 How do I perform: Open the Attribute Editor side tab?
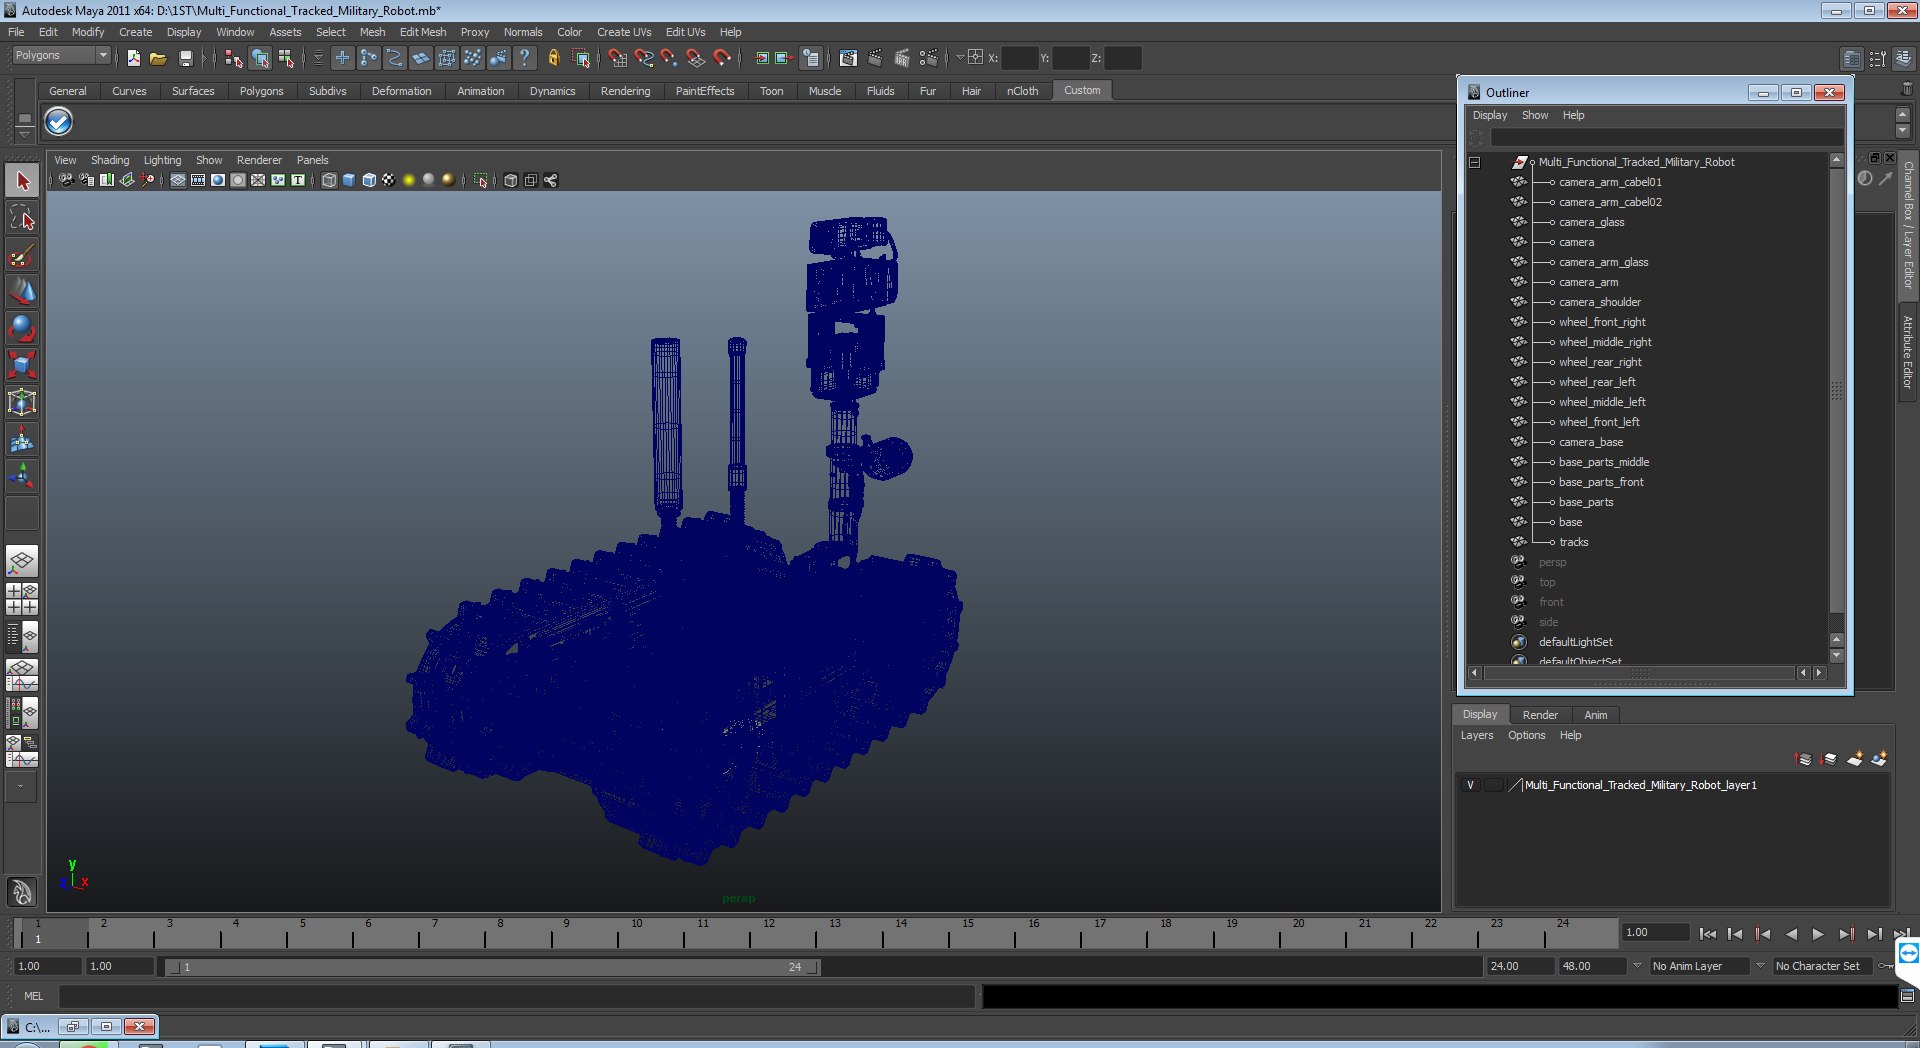[x=1908, y=352]
